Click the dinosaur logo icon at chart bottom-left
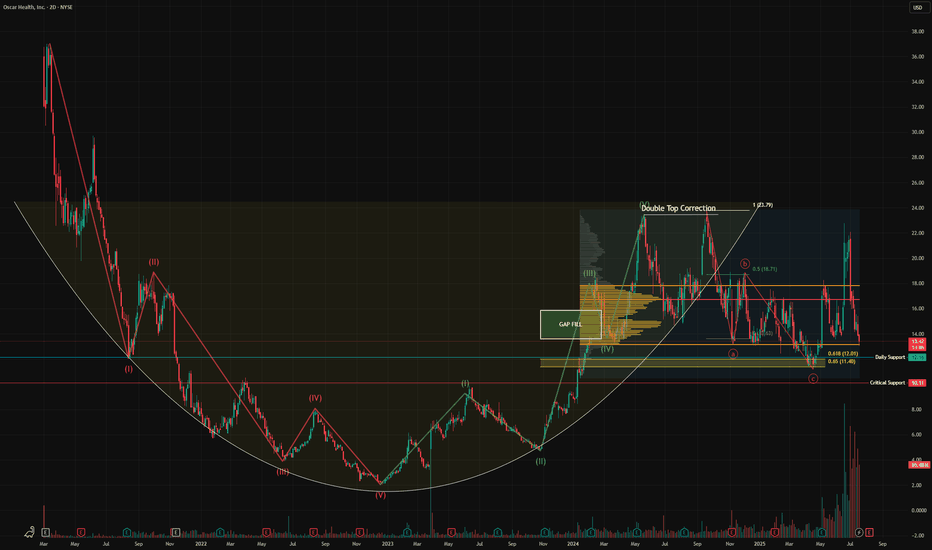This screenshot has height=550, width=932. click(29, 532)
